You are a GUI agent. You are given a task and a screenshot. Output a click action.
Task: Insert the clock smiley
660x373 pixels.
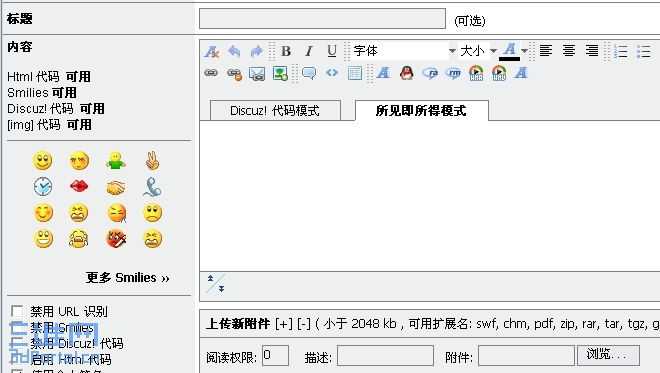point(43,186)
